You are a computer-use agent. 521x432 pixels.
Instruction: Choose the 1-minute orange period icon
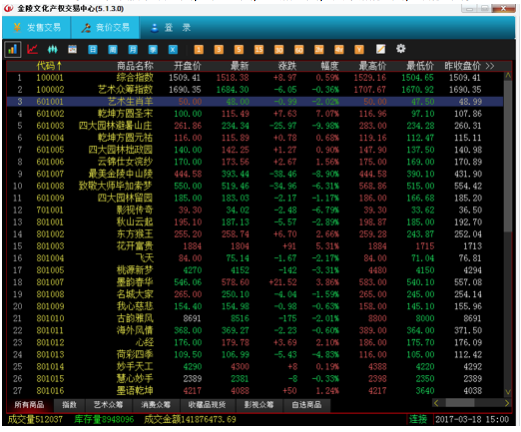click(x=199, y=49)
